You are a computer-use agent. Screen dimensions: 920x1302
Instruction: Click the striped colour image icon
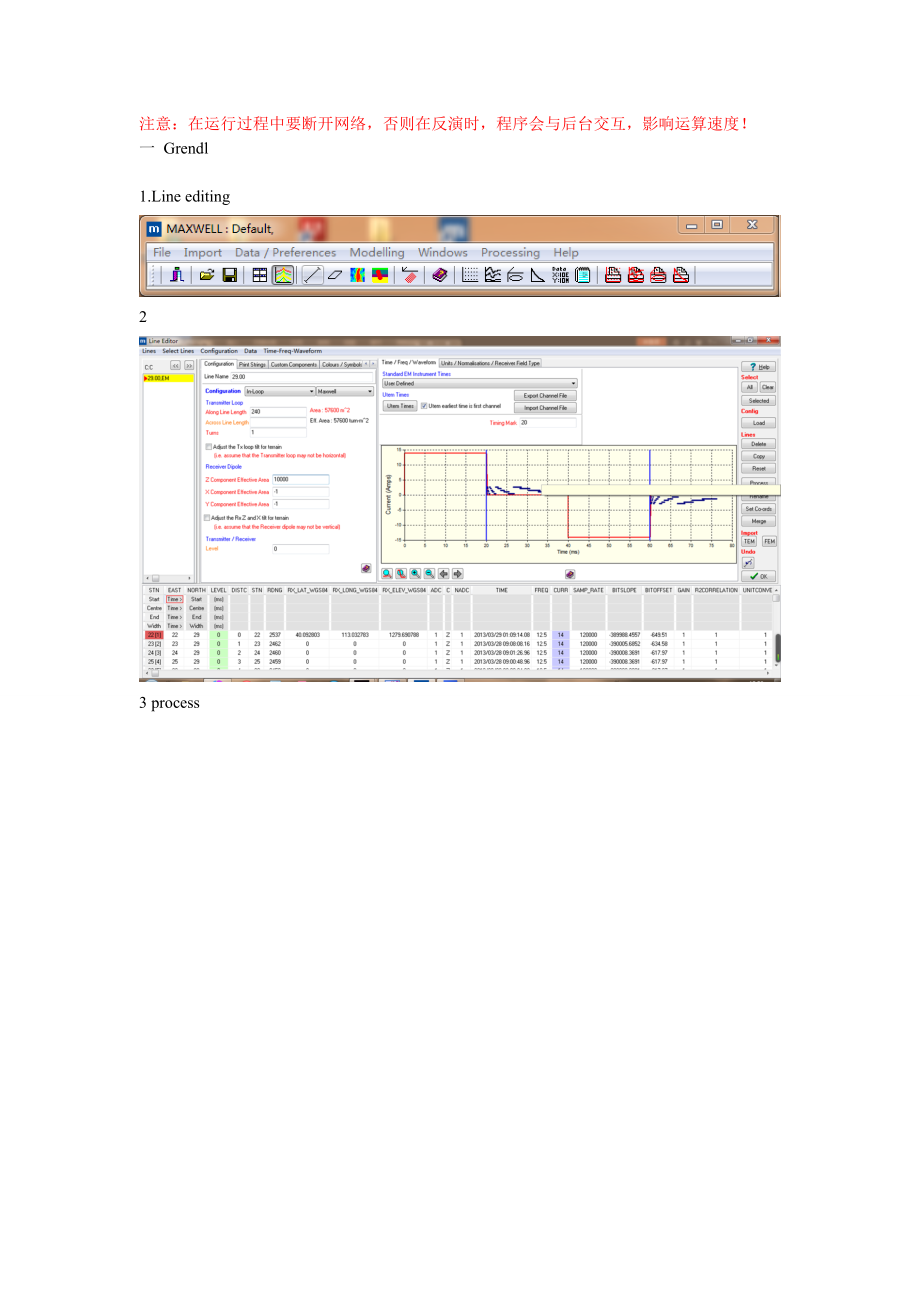357,275
